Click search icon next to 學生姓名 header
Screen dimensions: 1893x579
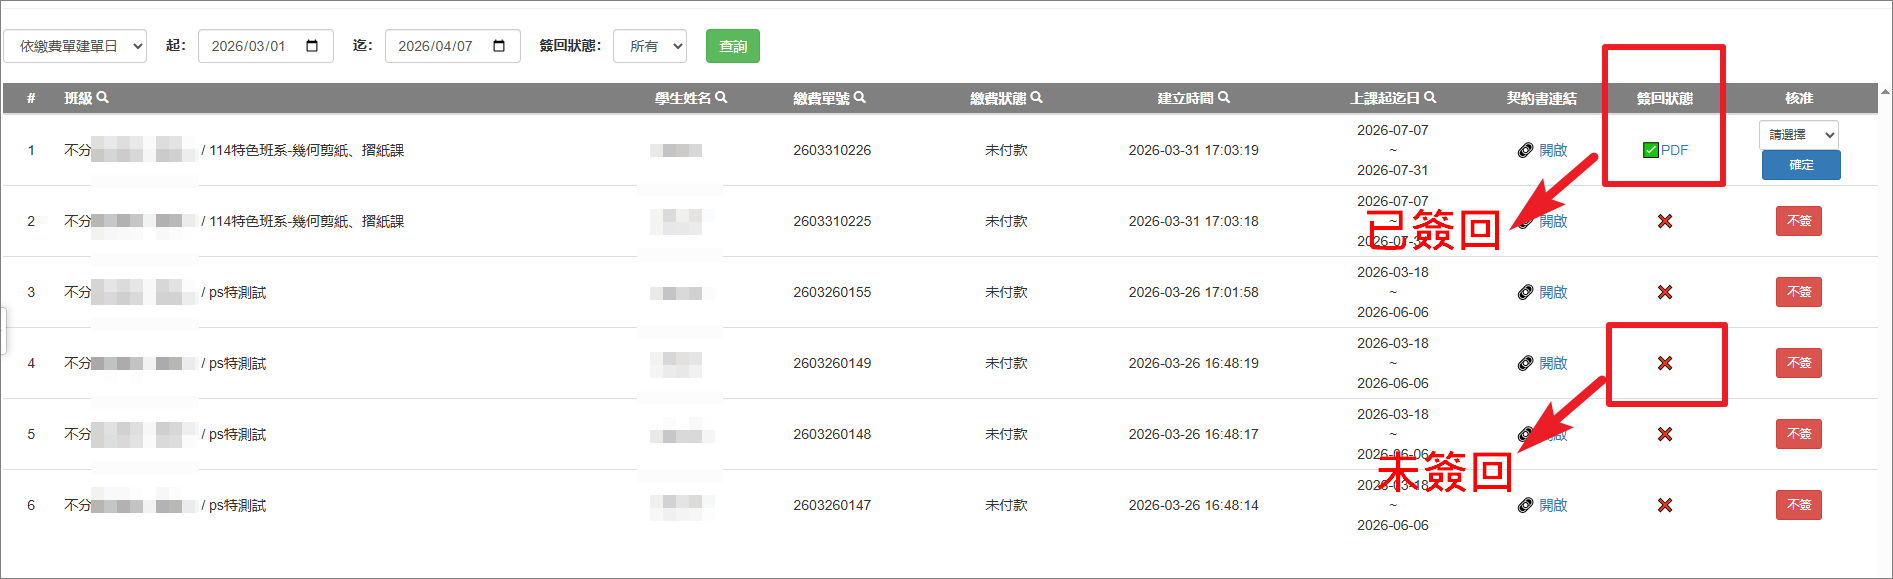click(x=722, y=98)
